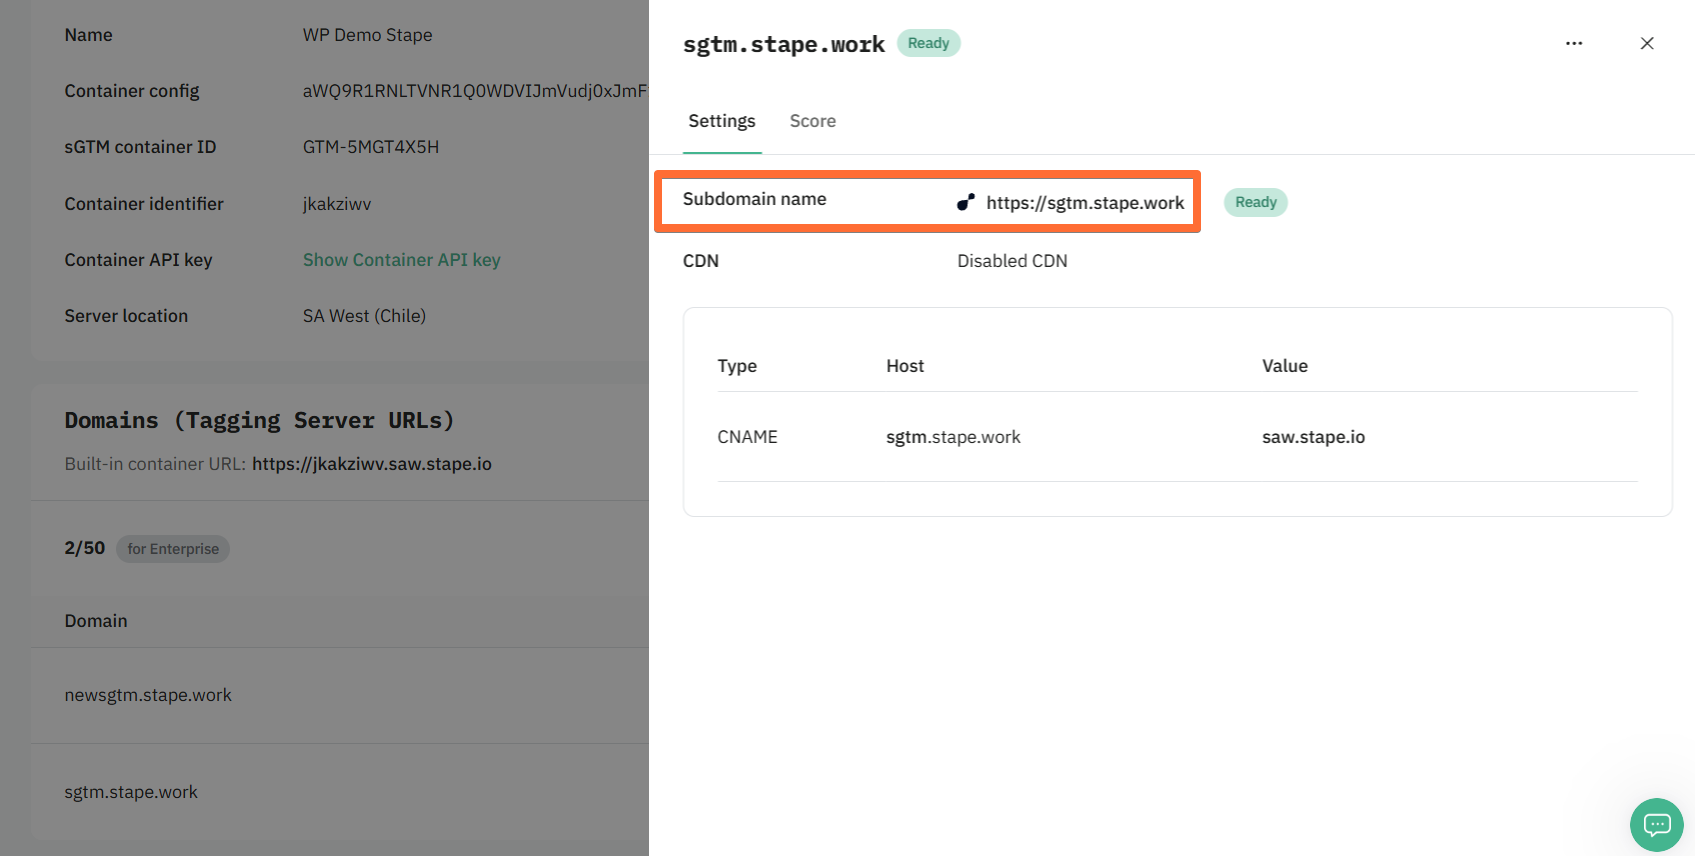Select the CNAME host value sgtm.stape.work
The image size is (1695, 856).
(x=953, y=437)
